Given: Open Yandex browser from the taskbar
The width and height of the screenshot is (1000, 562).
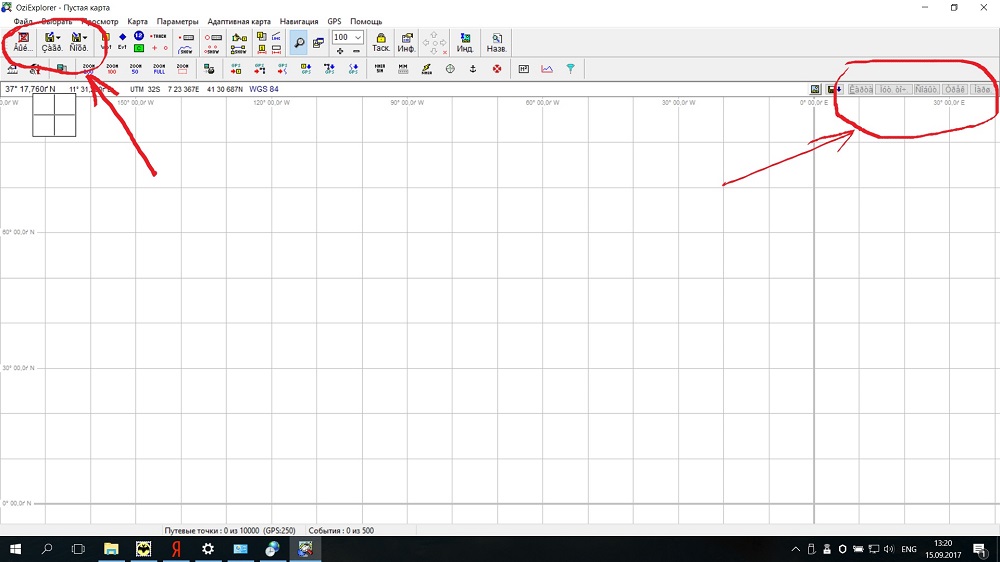Looking at the screenshot, I should (175, 549).
